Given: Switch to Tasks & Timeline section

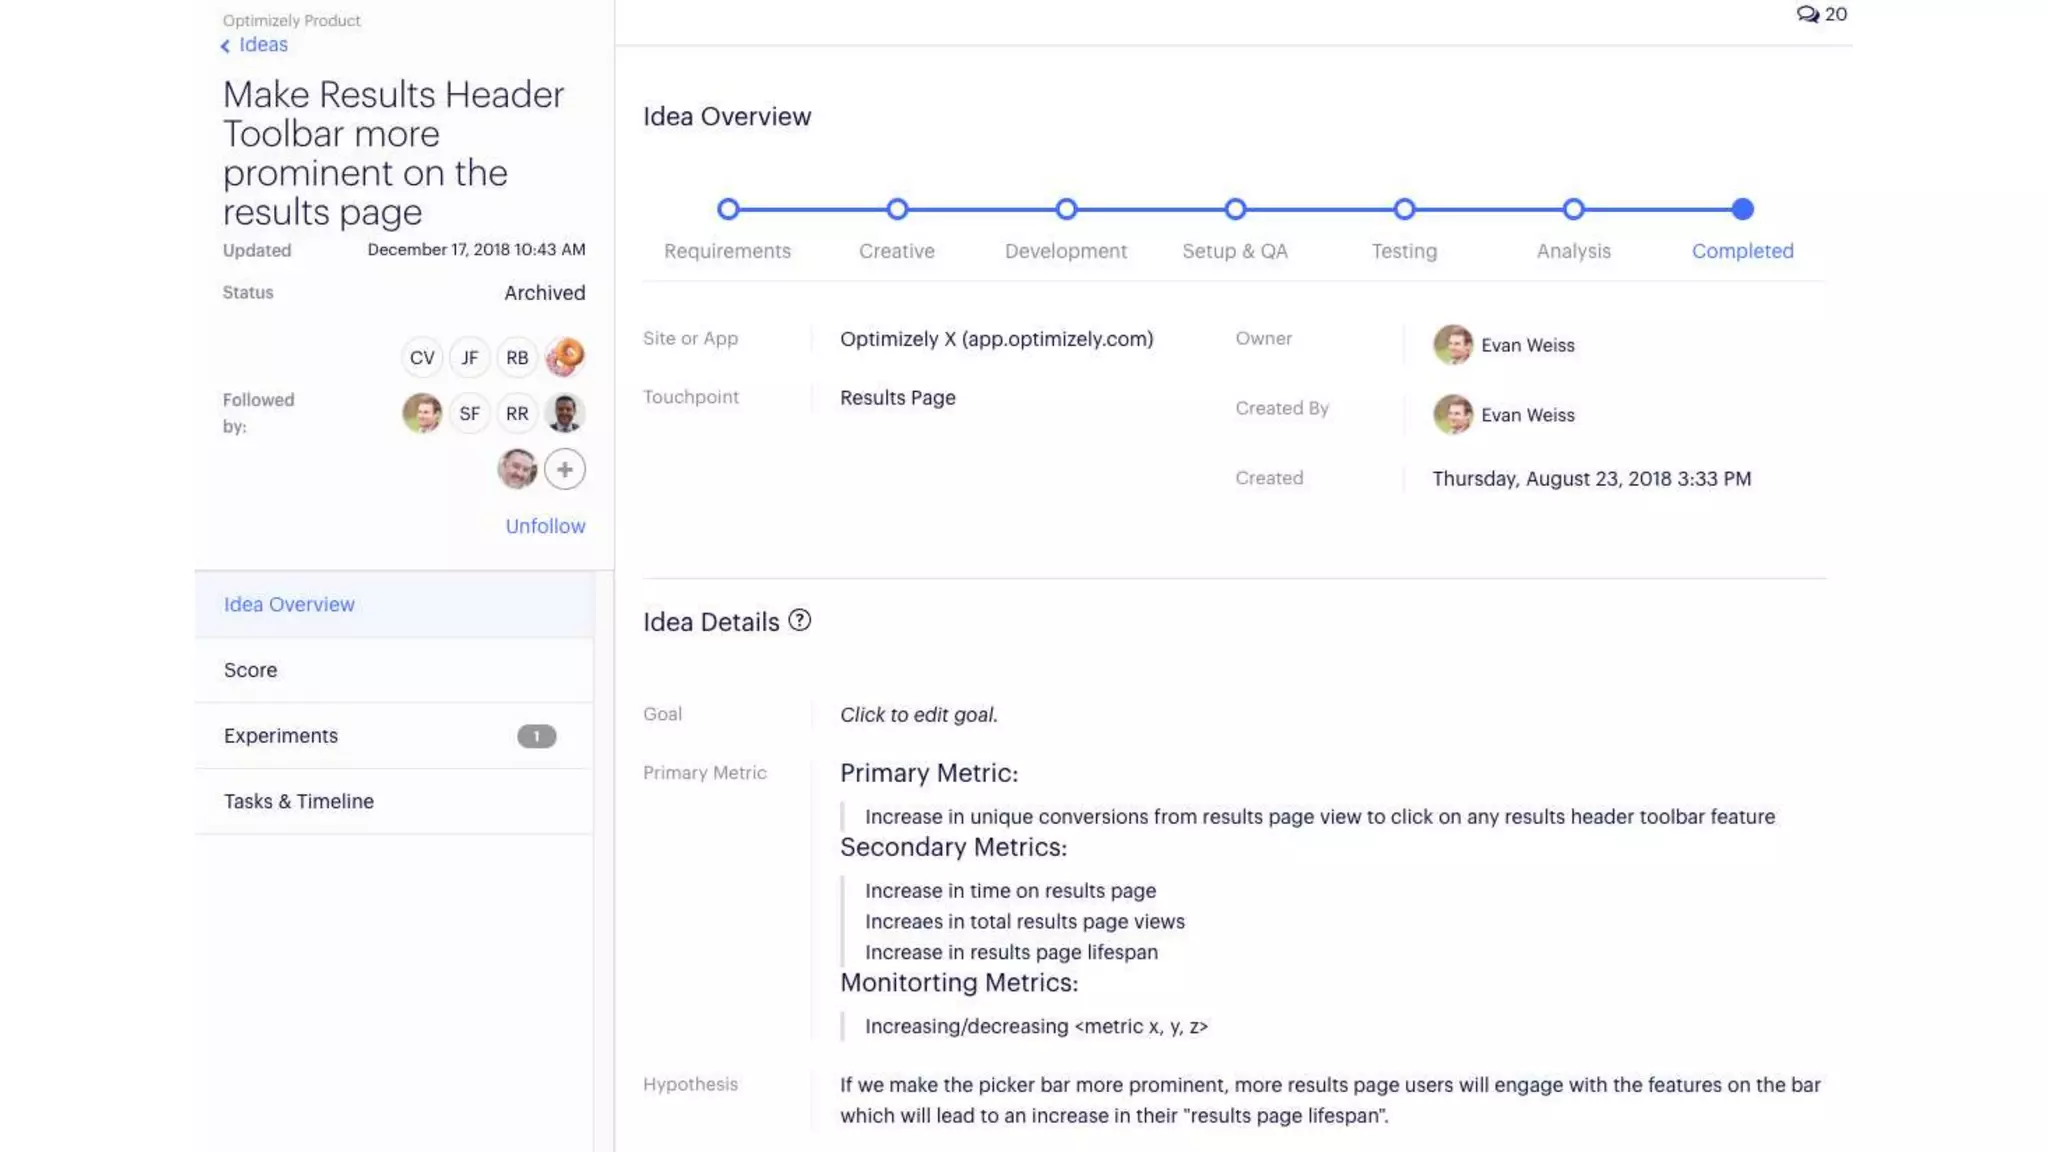Looking at the screenshot, I should 299,801.
